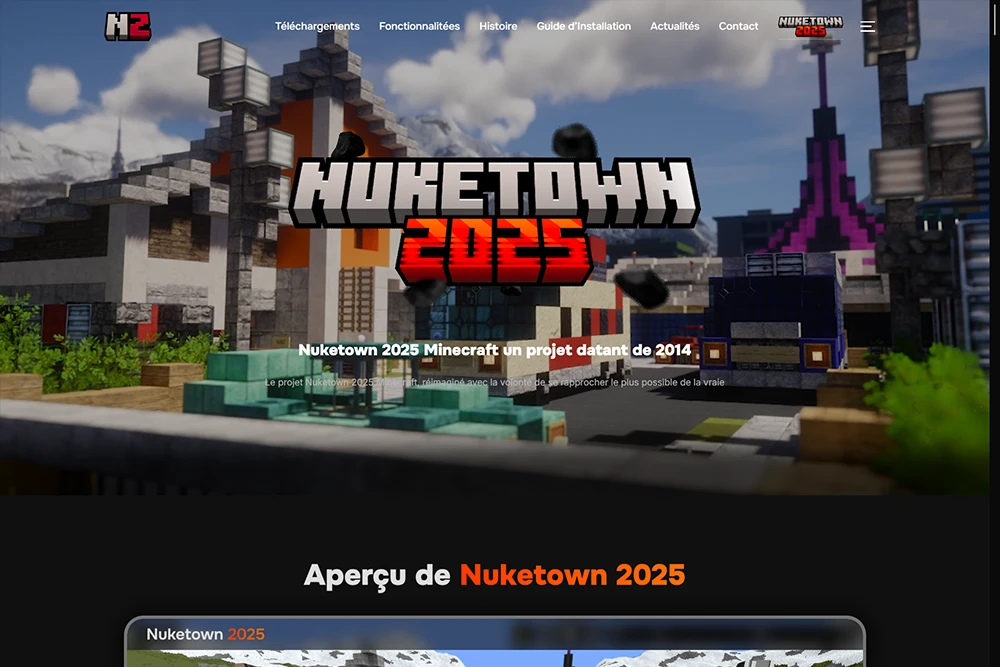Click the 'Aperçu de' heading text
The width and height of the screenshot is (1000, 667).
[x=378, y=575]
